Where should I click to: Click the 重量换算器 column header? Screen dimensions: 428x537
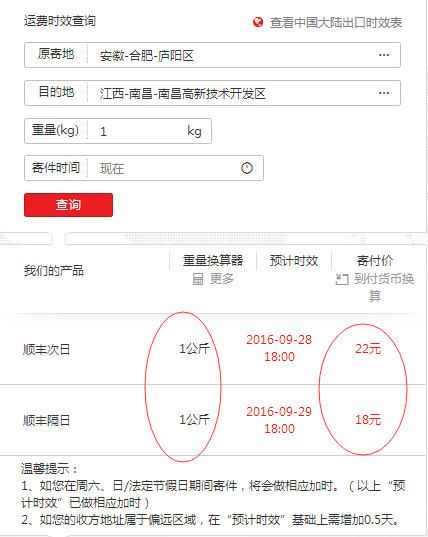tap(213, 261)
